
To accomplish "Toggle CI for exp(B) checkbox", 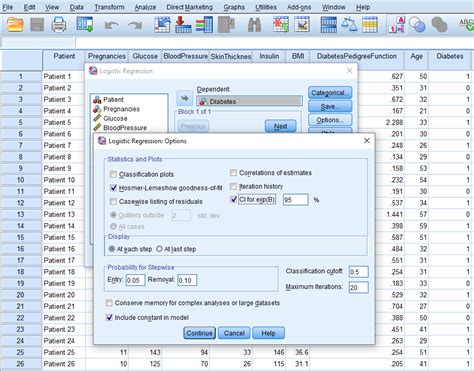I will pyautogui.click(x=233, y=199).
